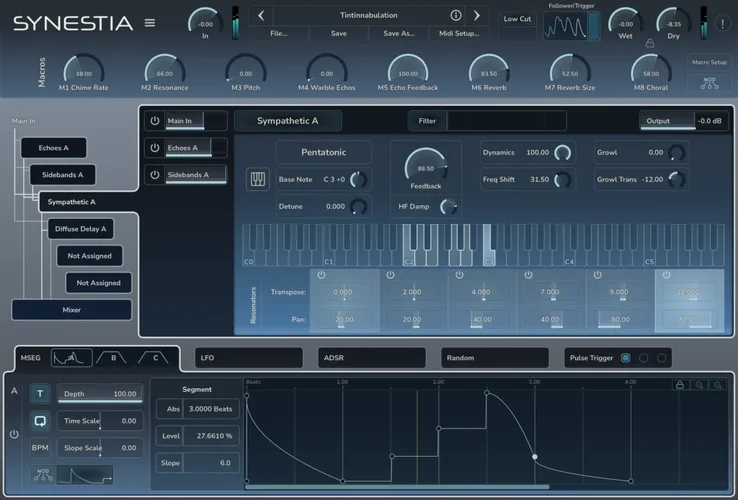Click the MSEG Depth slider

click(x=100, y=394)
